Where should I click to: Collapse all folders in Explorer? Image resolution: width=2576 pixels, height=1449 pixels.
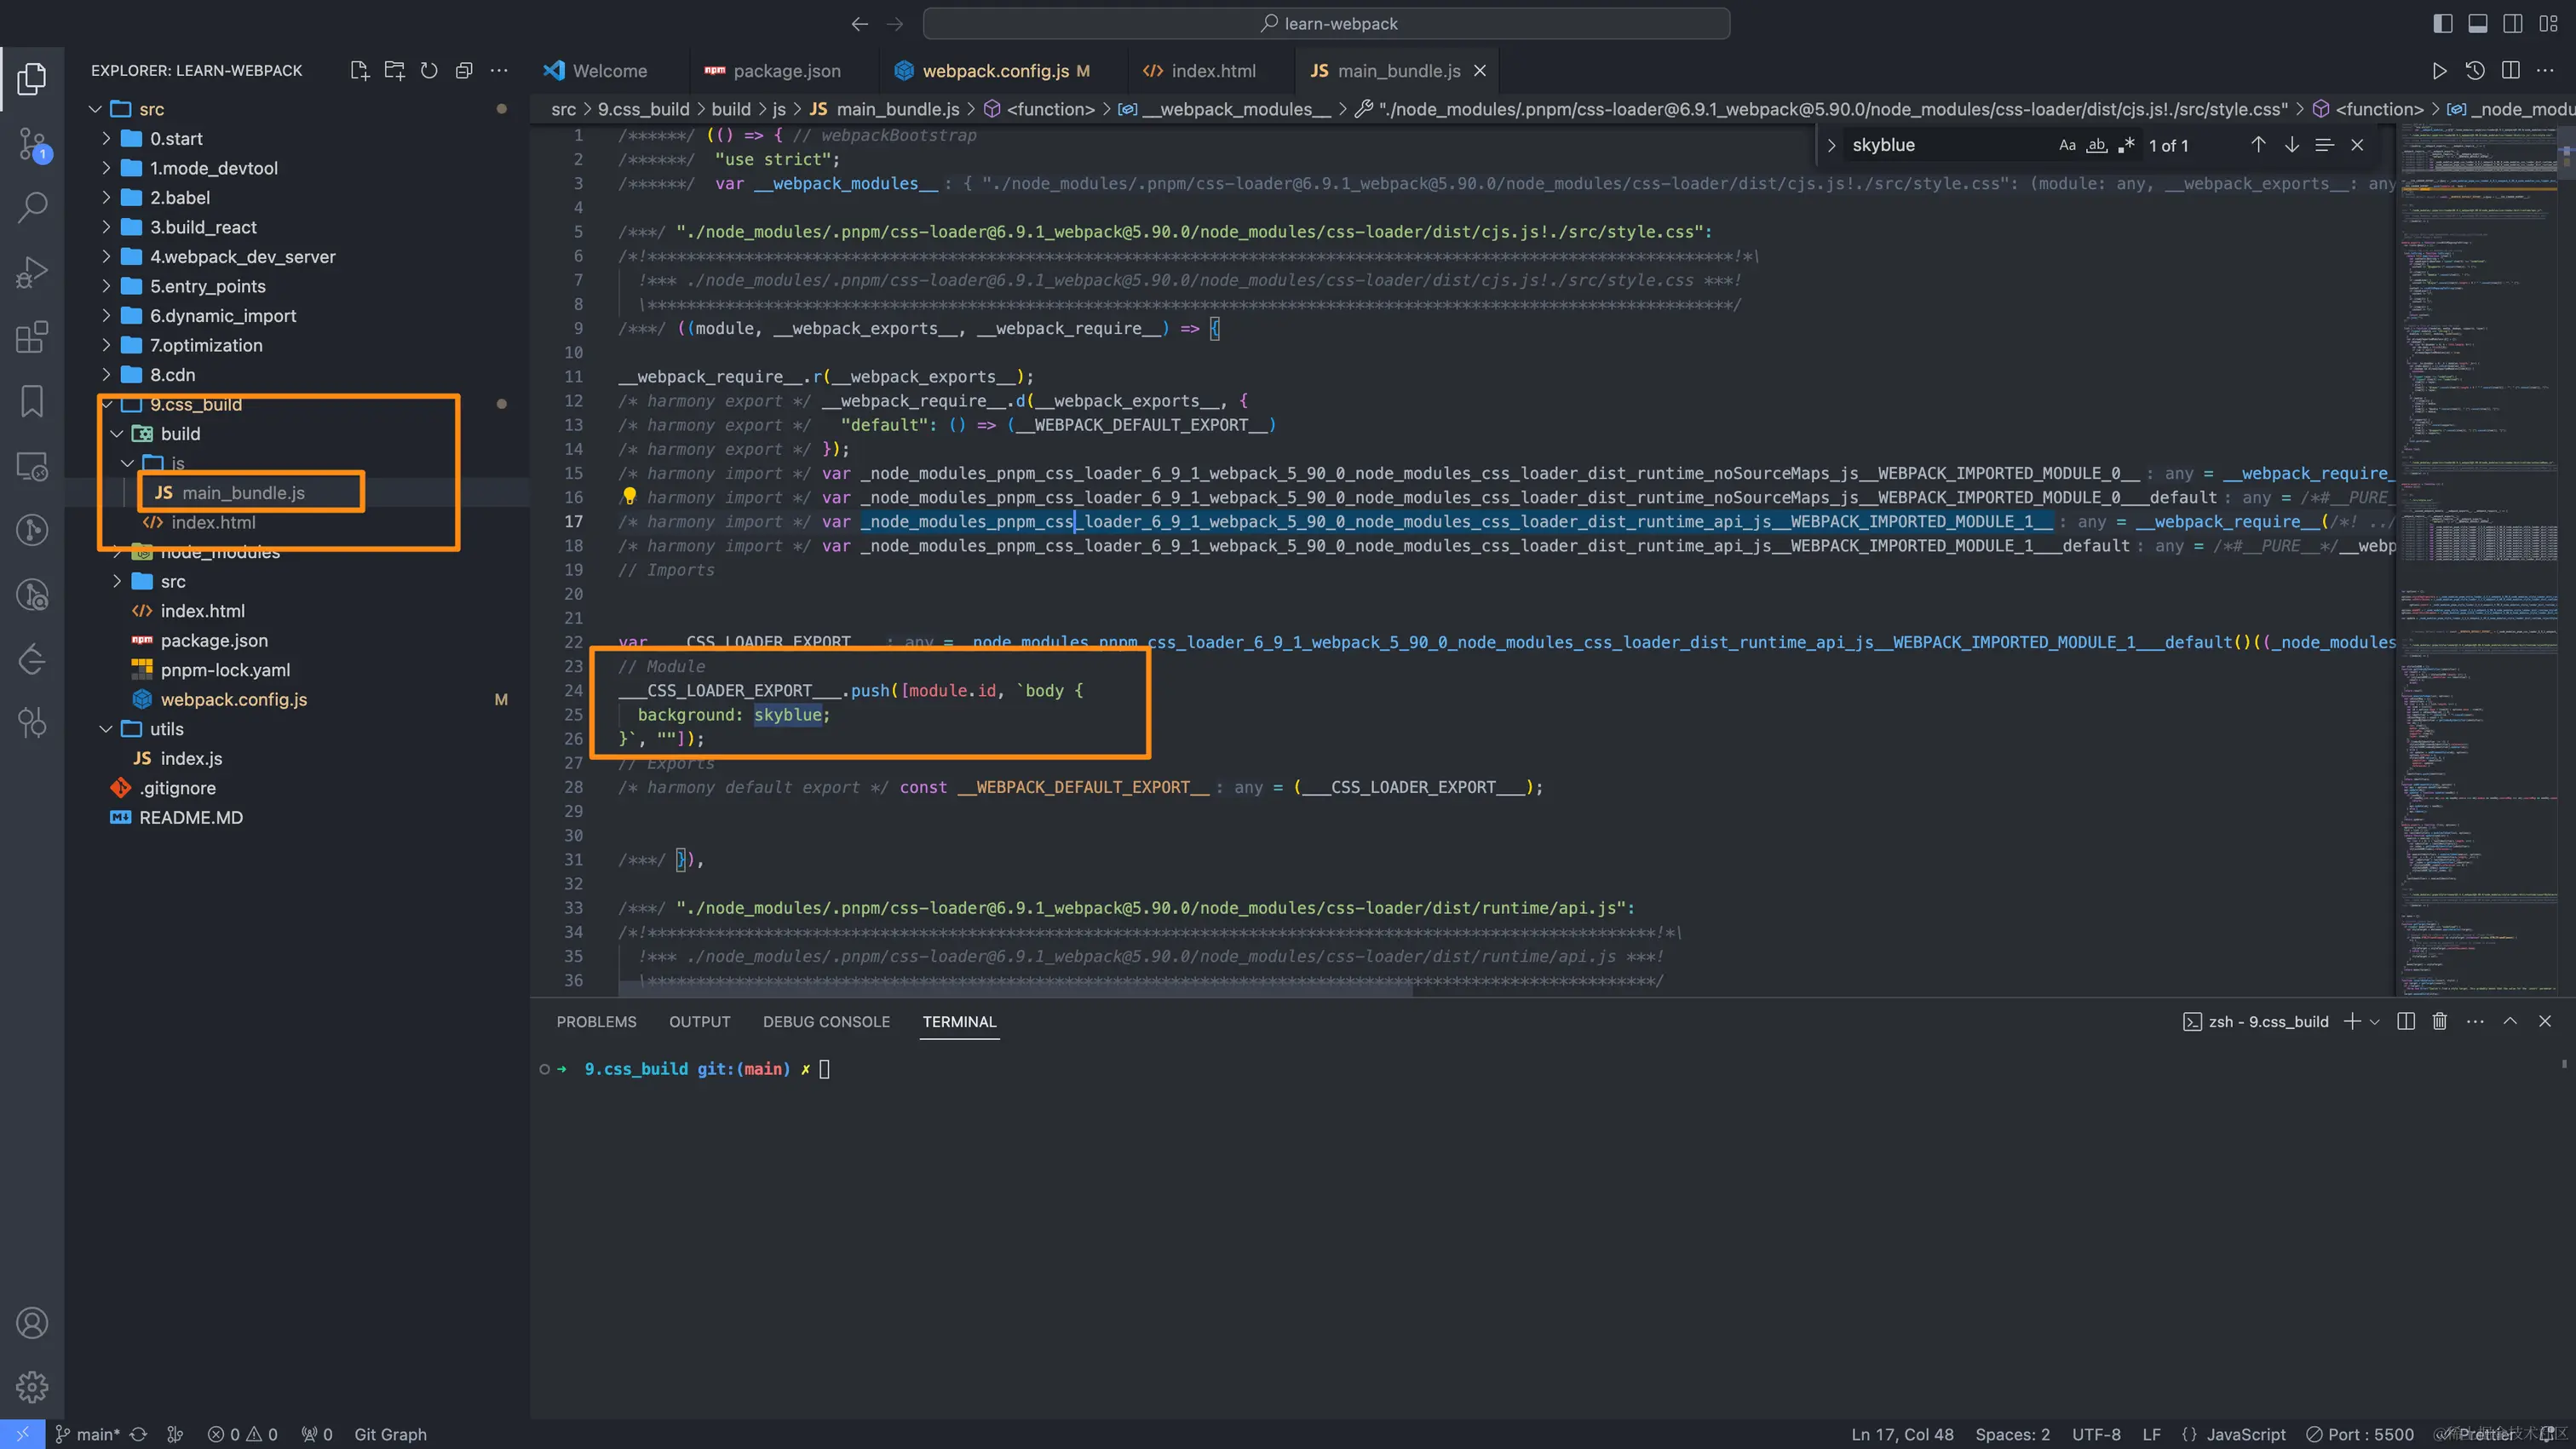[464, 70]
